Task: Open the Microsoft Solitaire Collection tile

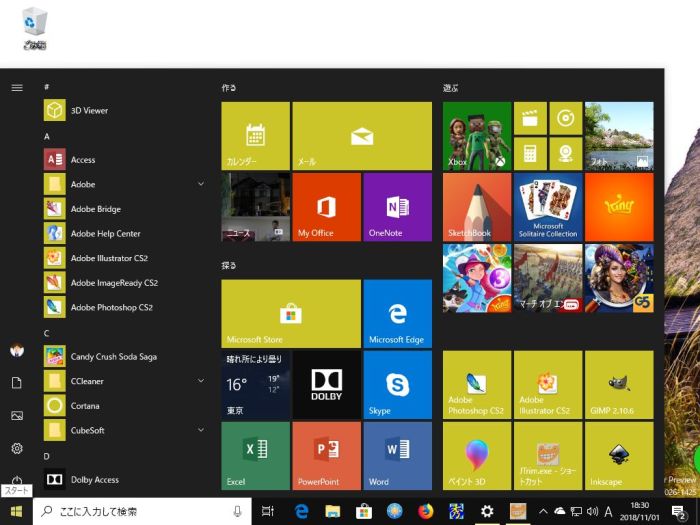Action: 547,207
